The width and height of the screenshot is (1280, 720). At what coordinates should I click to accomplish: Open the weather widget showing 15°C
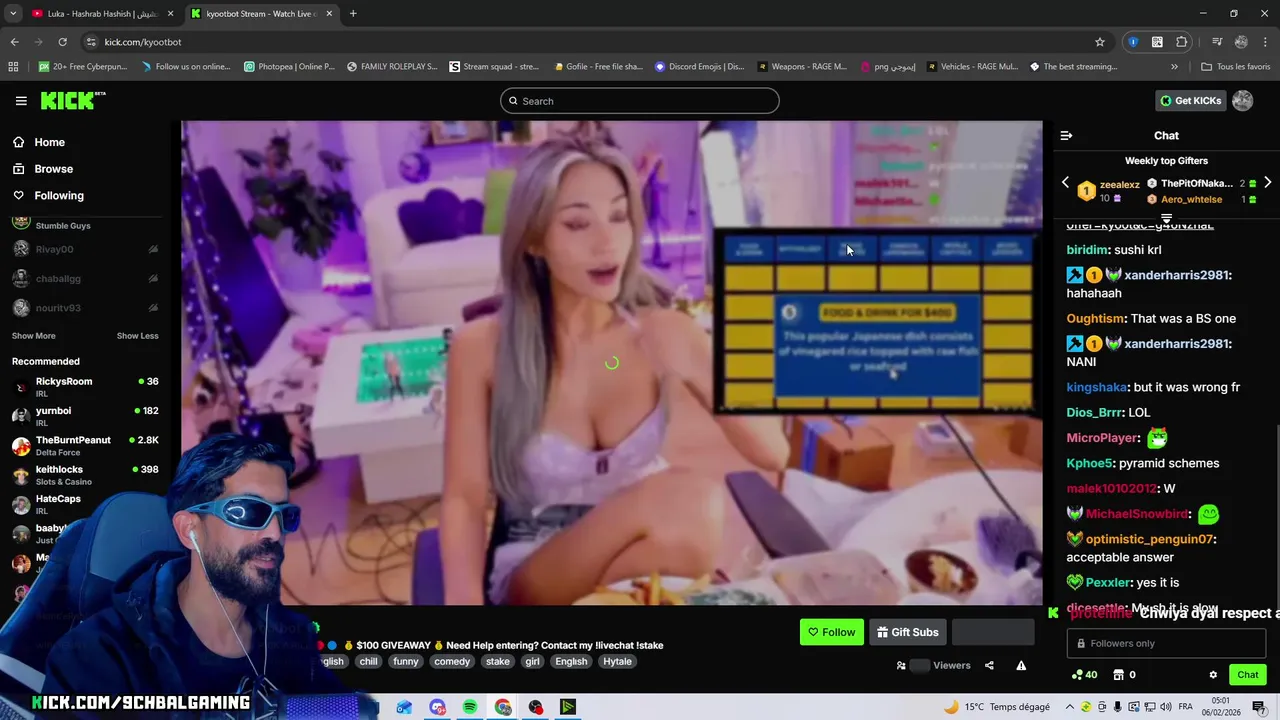pyautogui.click(x=995, y=707)
